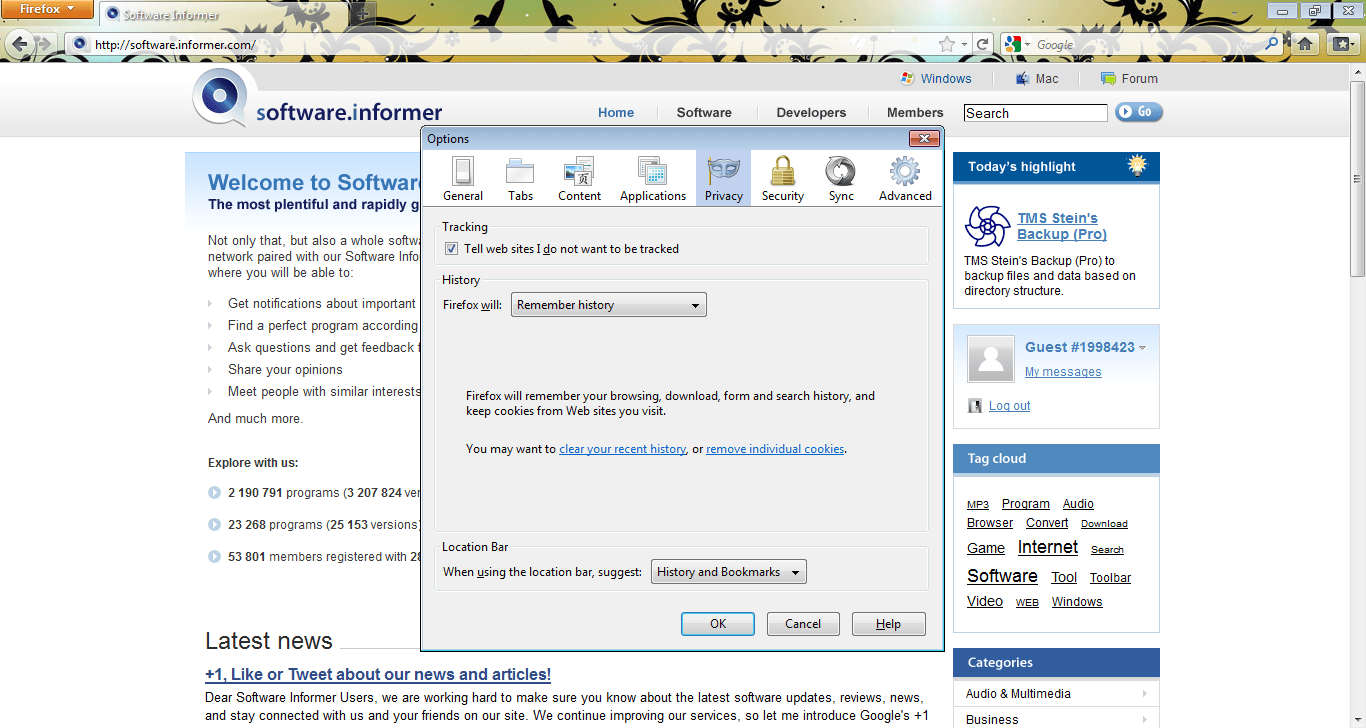The width and height of the screenshot is (1366, 728).
Task: Open the Tabs settings panel
Action: (x=520, y=178)
